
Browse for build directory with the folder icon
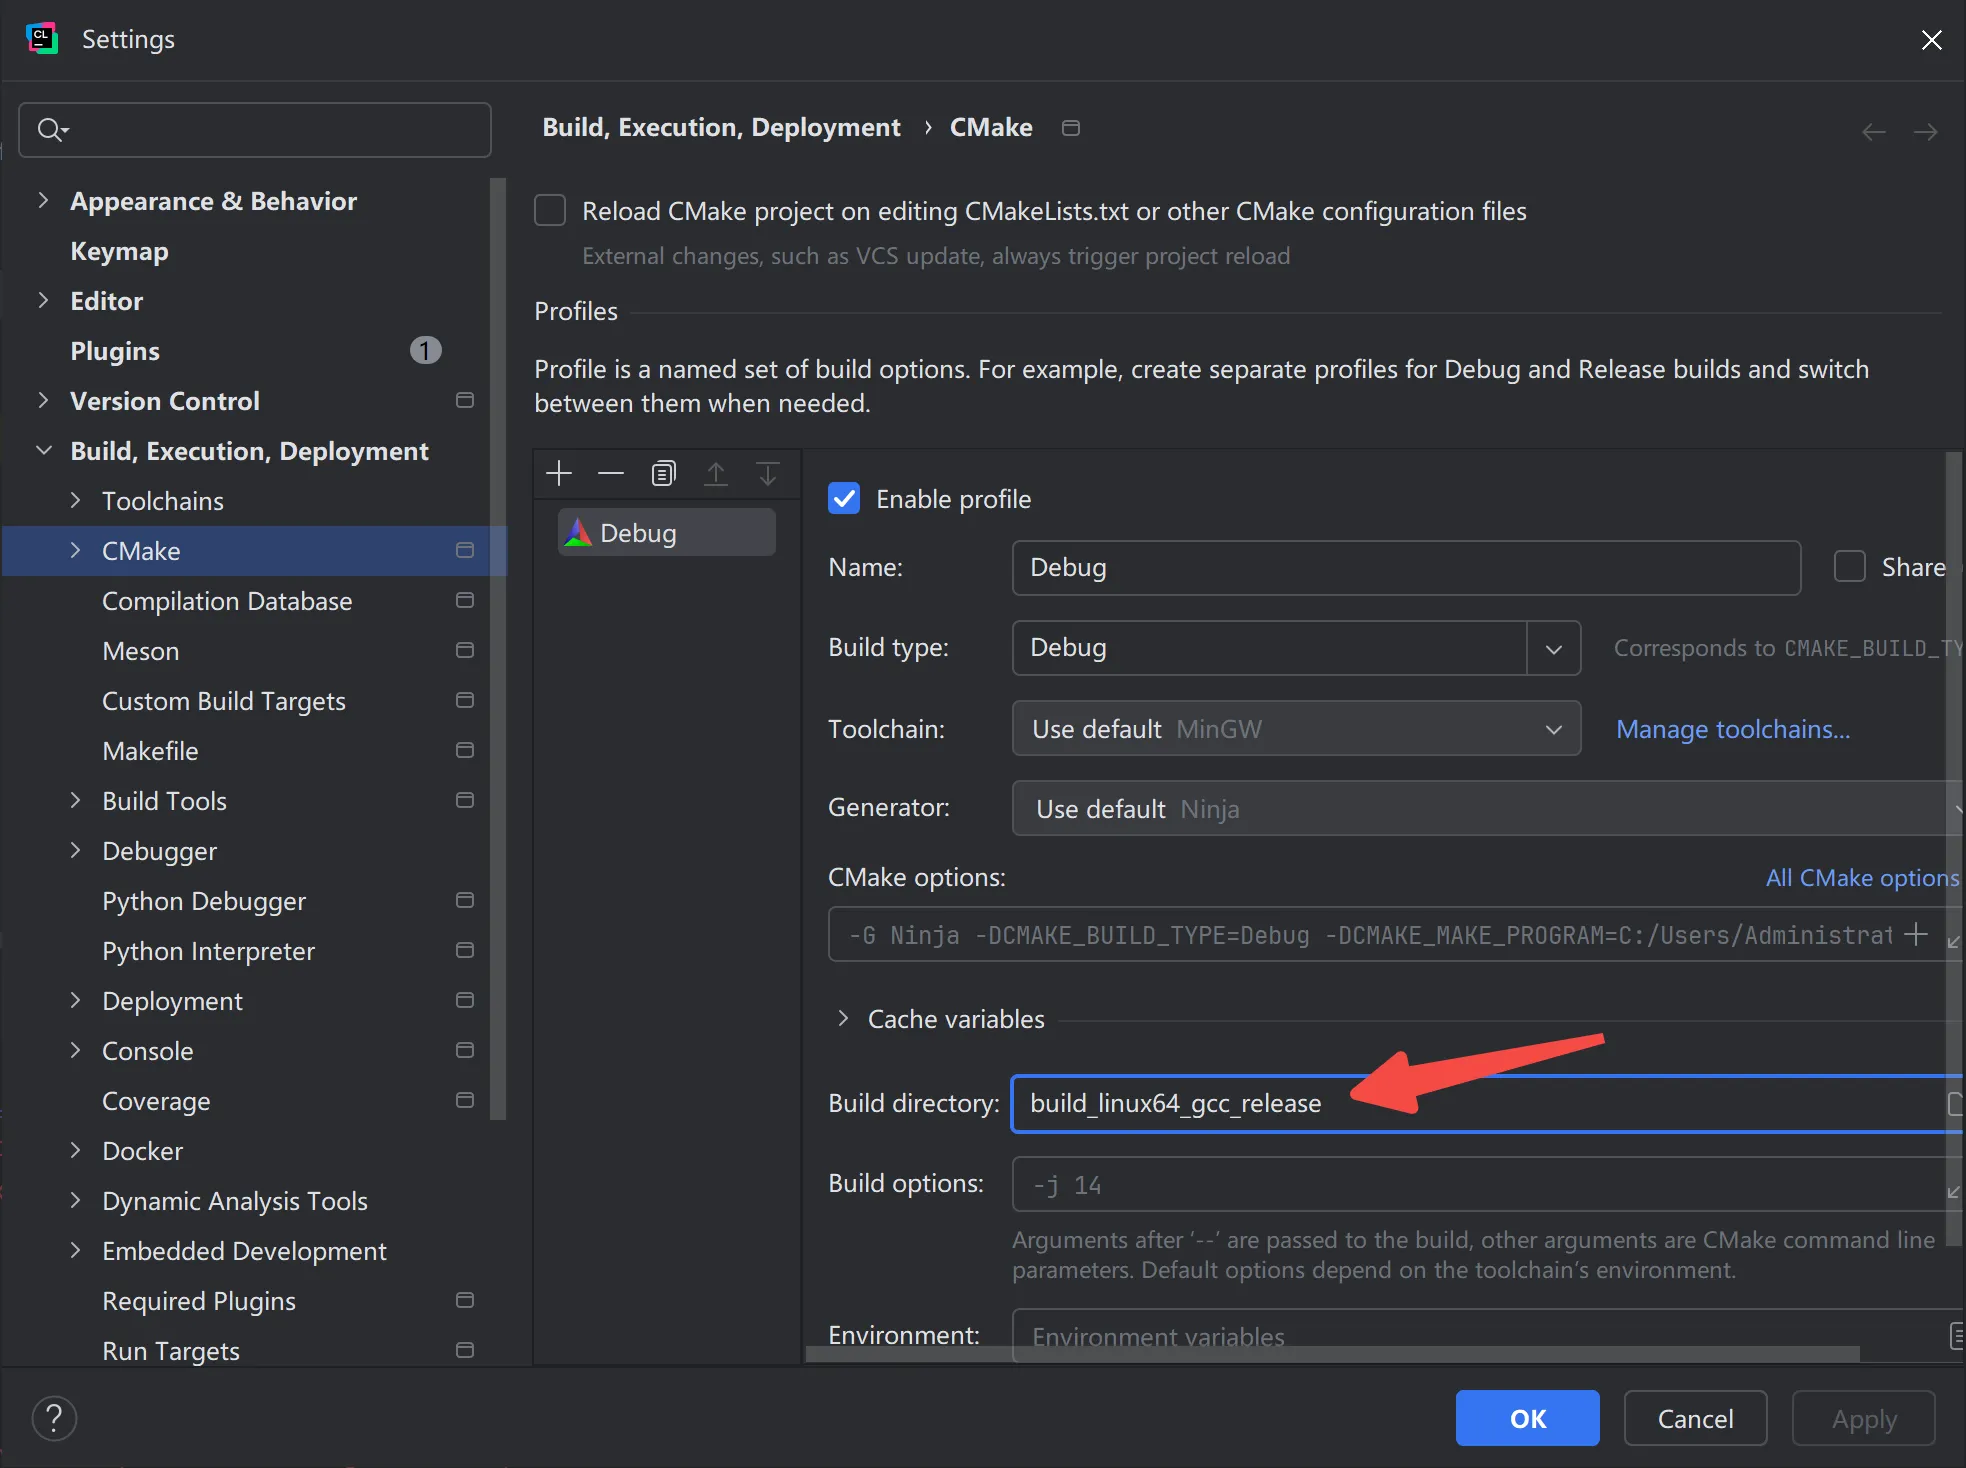pos(1956,1103)
